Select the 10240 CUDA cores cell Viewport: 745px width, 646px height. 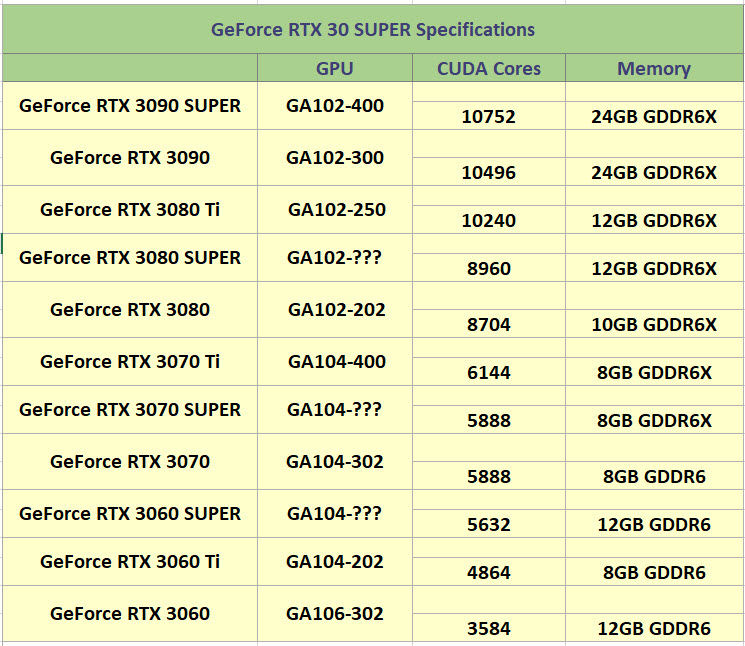(x=488, y=220)
